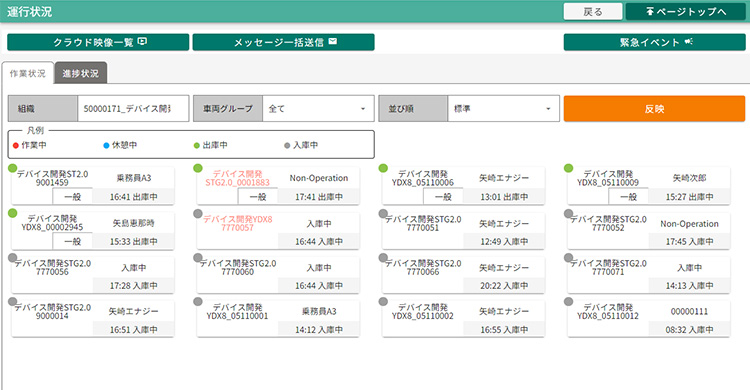Click gray status dot on 7770057 card
This screenshot has height=390, width=750.
pos(198,213)
